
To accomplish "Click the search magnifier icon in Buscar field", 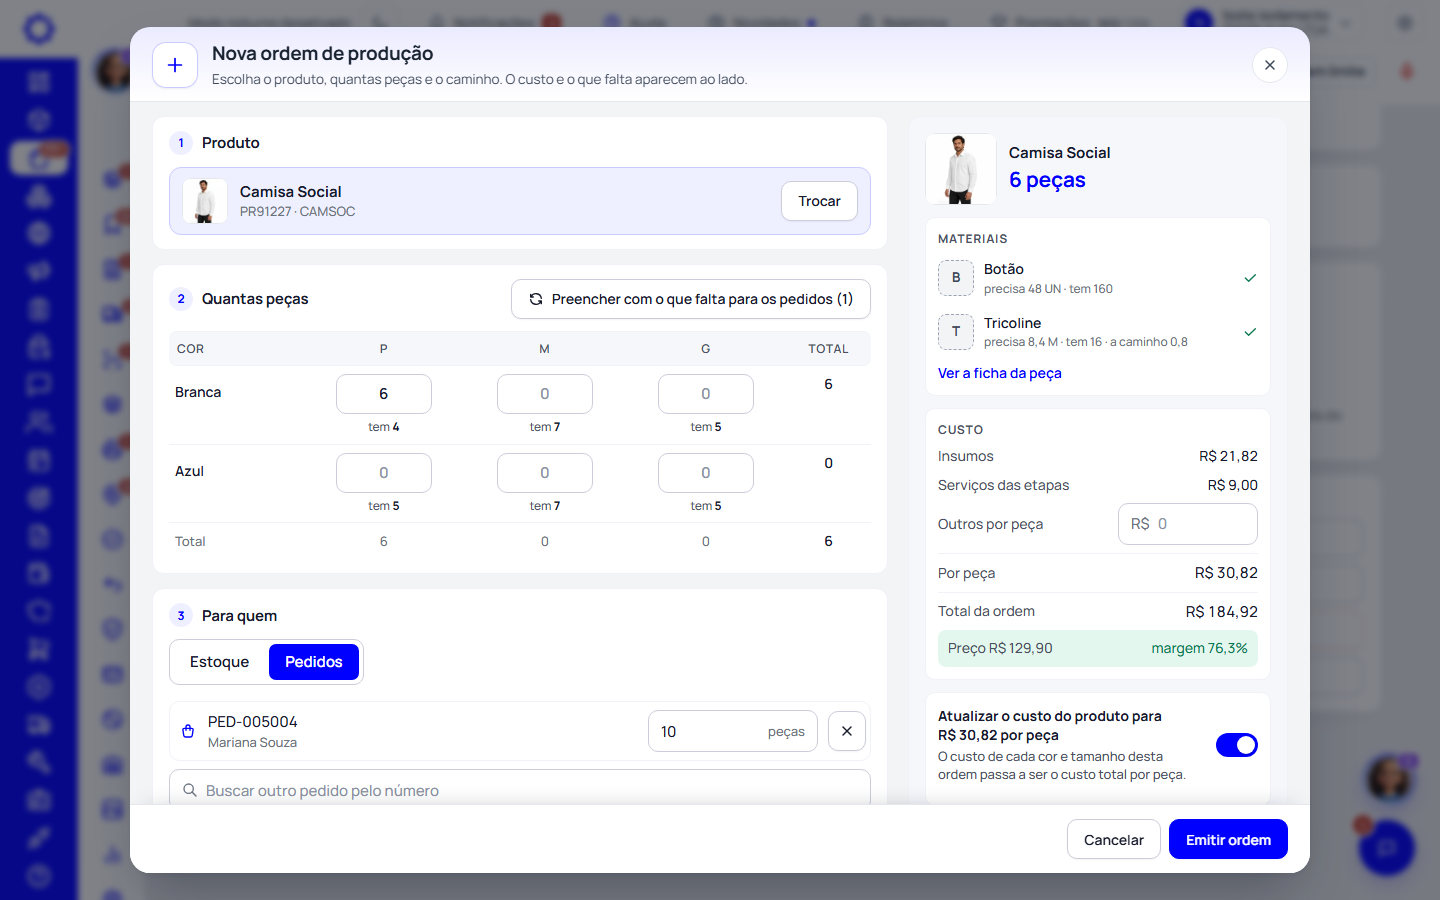I will coord(190,790).
